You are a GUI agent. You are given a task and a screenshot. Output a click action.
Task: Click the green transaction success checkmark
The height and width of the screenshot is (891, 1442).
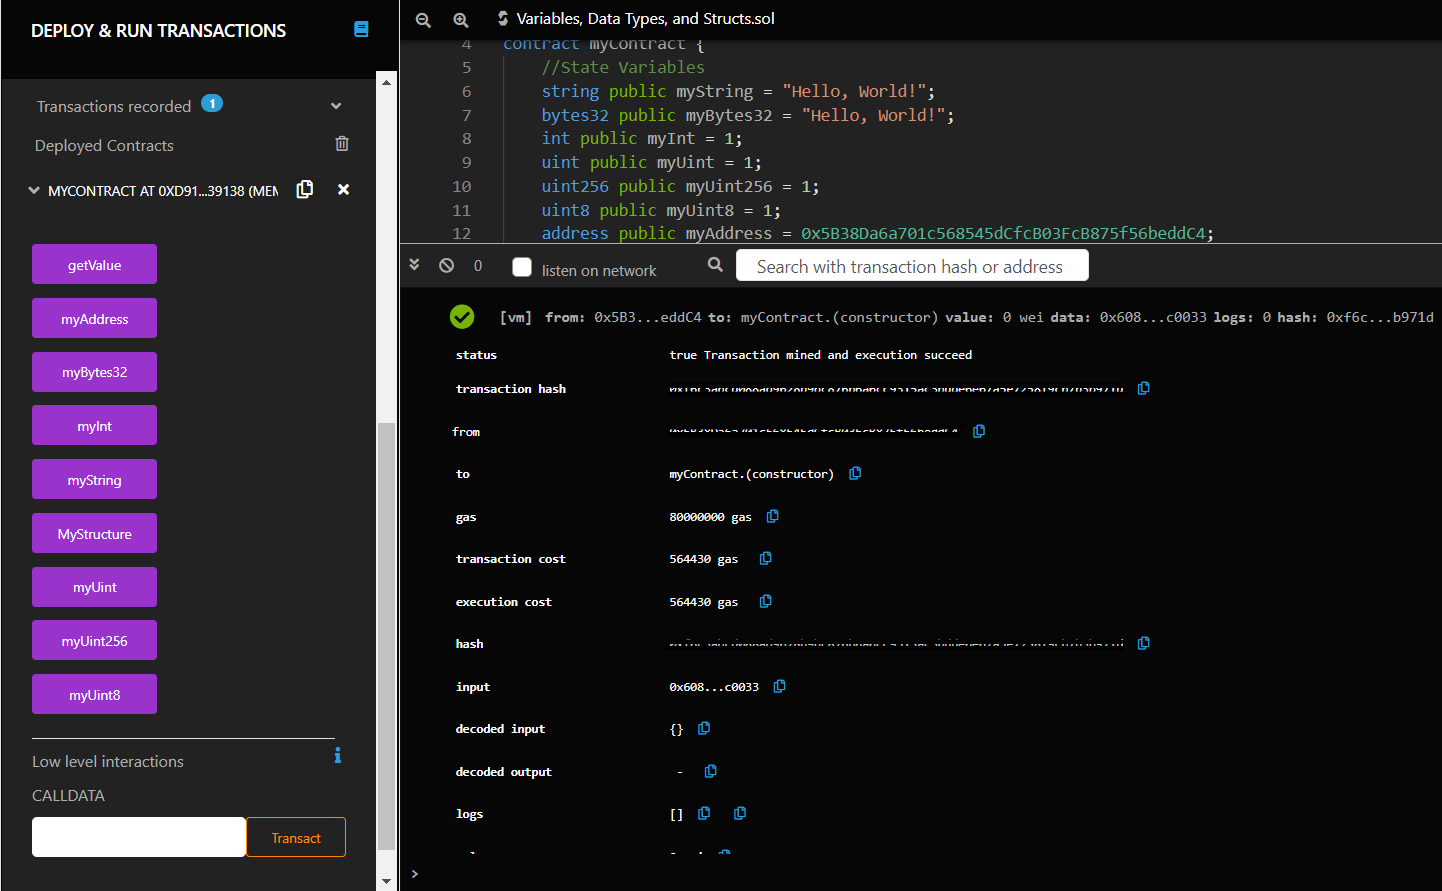coord(462,317)
